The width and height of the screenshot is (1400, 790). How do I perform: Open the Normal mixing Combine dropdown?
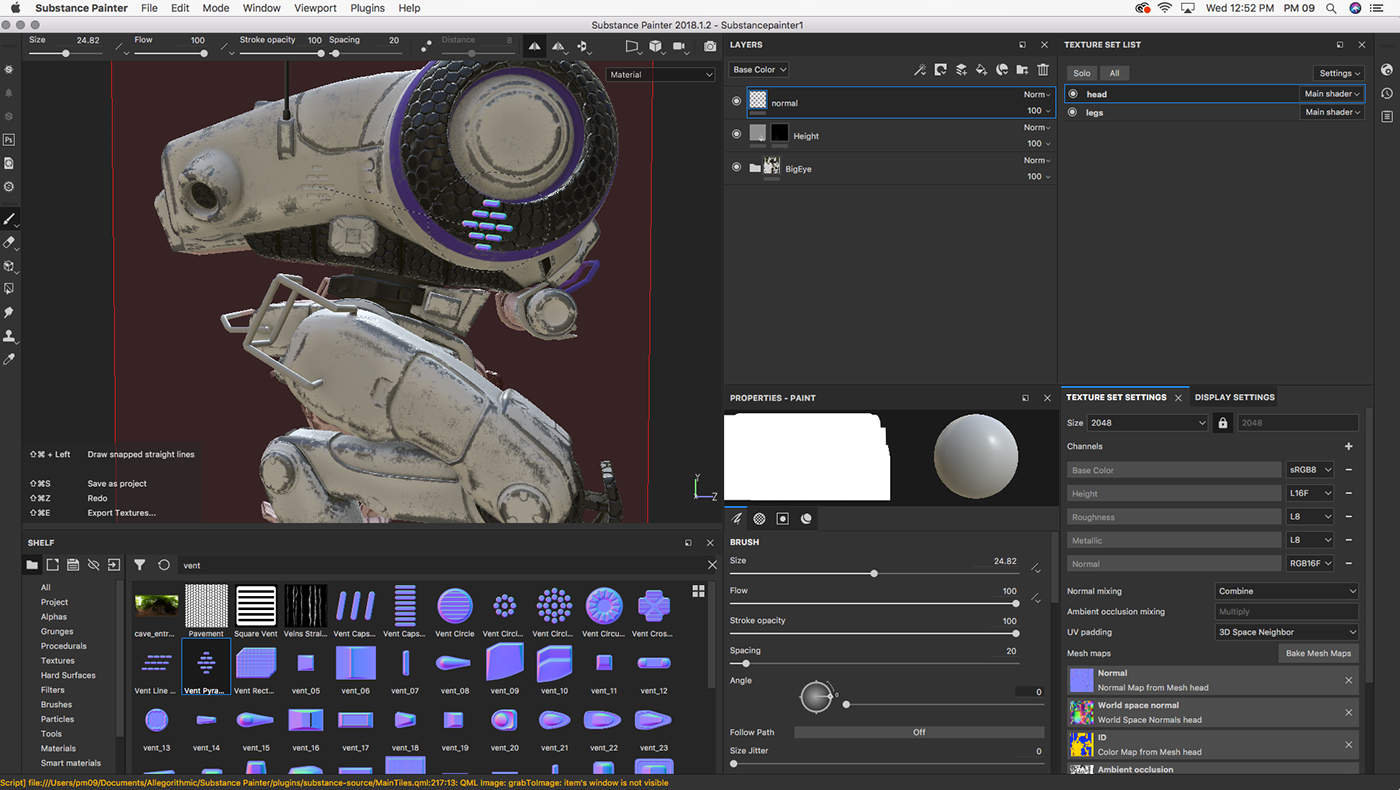tap(1286, 591)
